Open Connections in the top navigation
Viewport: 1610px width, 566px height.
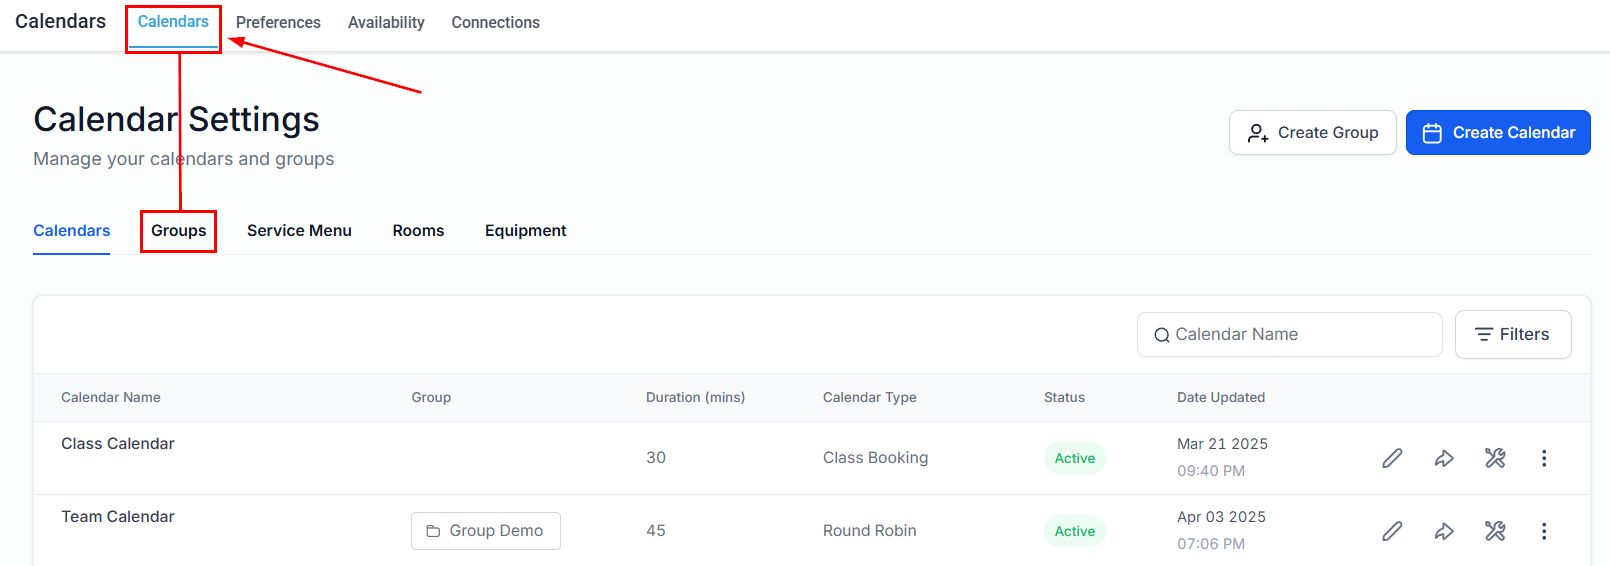point(495,22)
